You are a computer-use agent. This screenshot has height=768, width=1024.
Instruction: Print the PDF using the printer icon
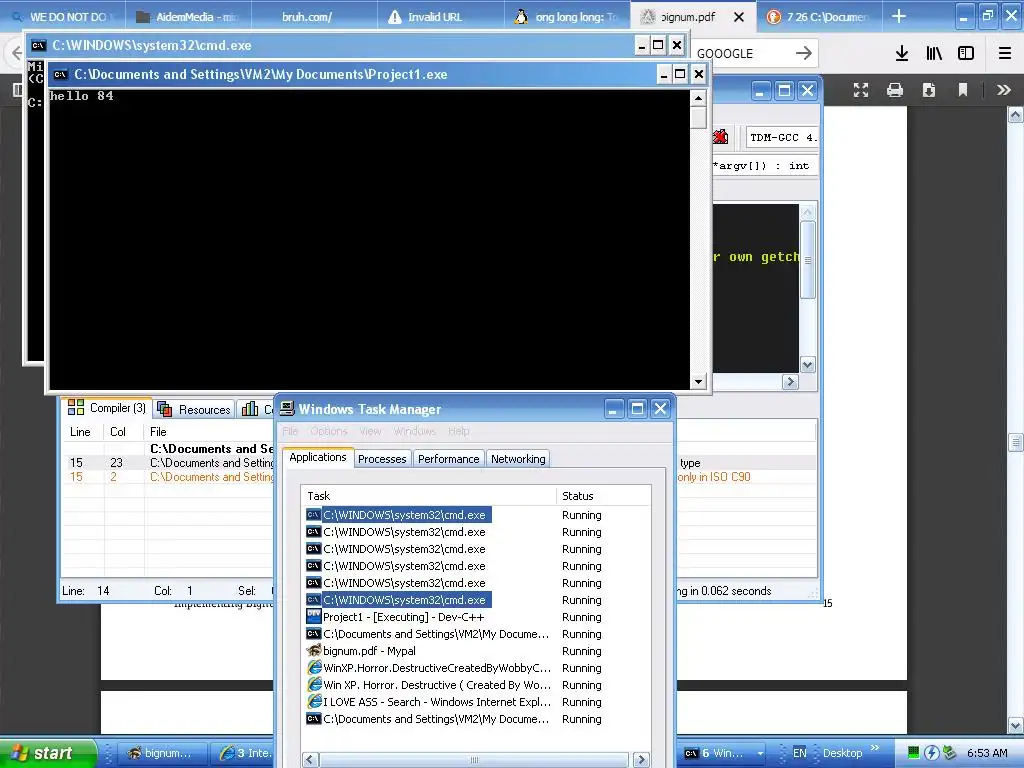point(895,90)
